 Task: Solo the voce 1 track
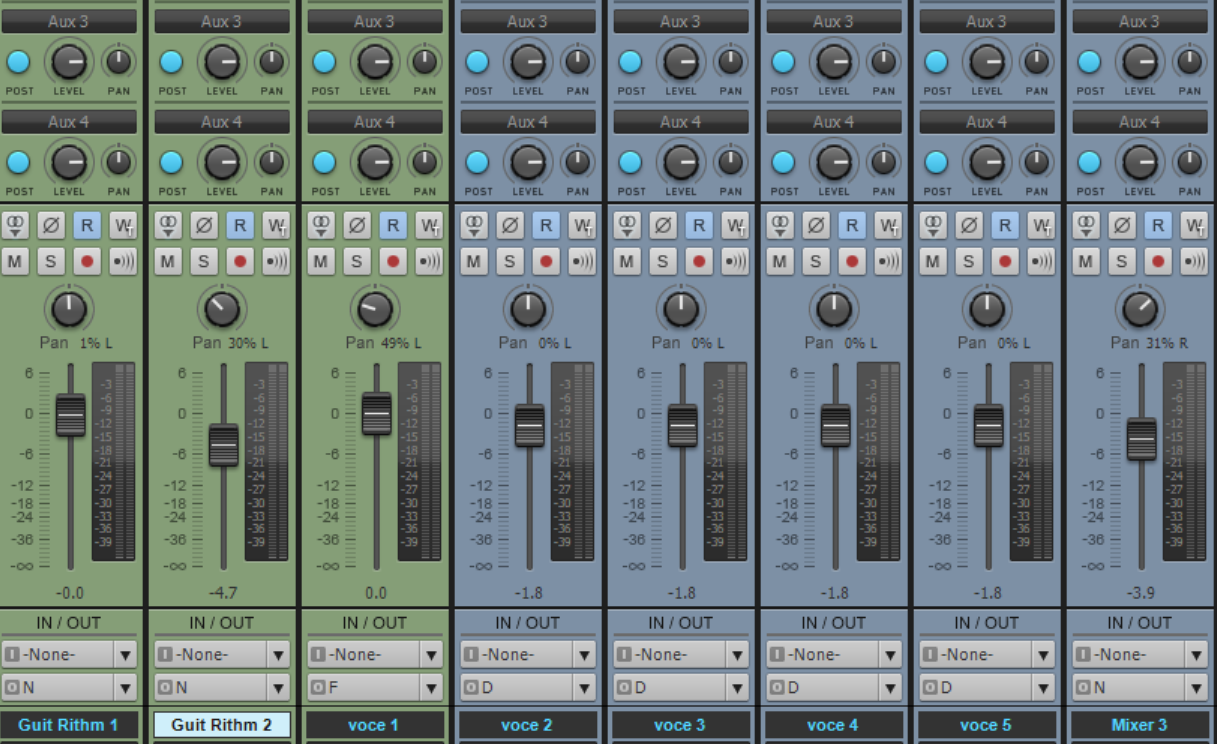(357, 262)
